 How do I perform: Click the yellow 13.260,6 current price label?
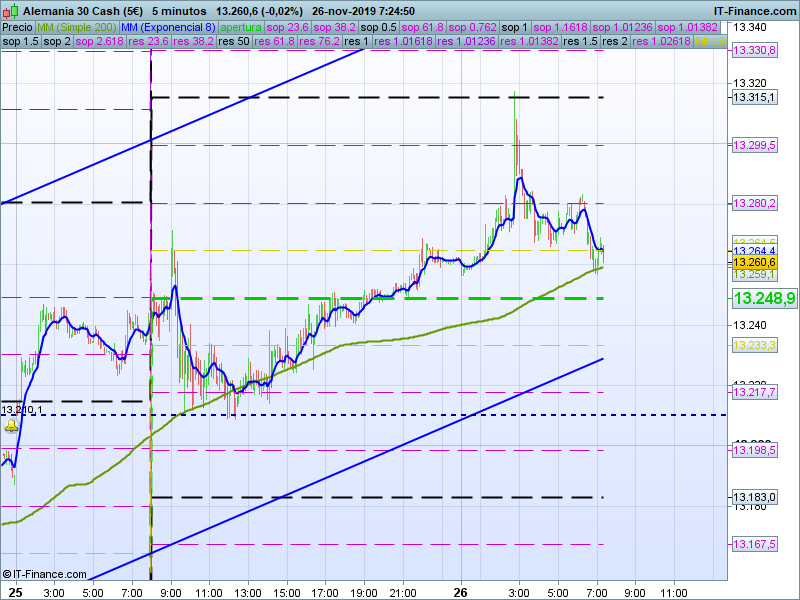tap(754, 262)
